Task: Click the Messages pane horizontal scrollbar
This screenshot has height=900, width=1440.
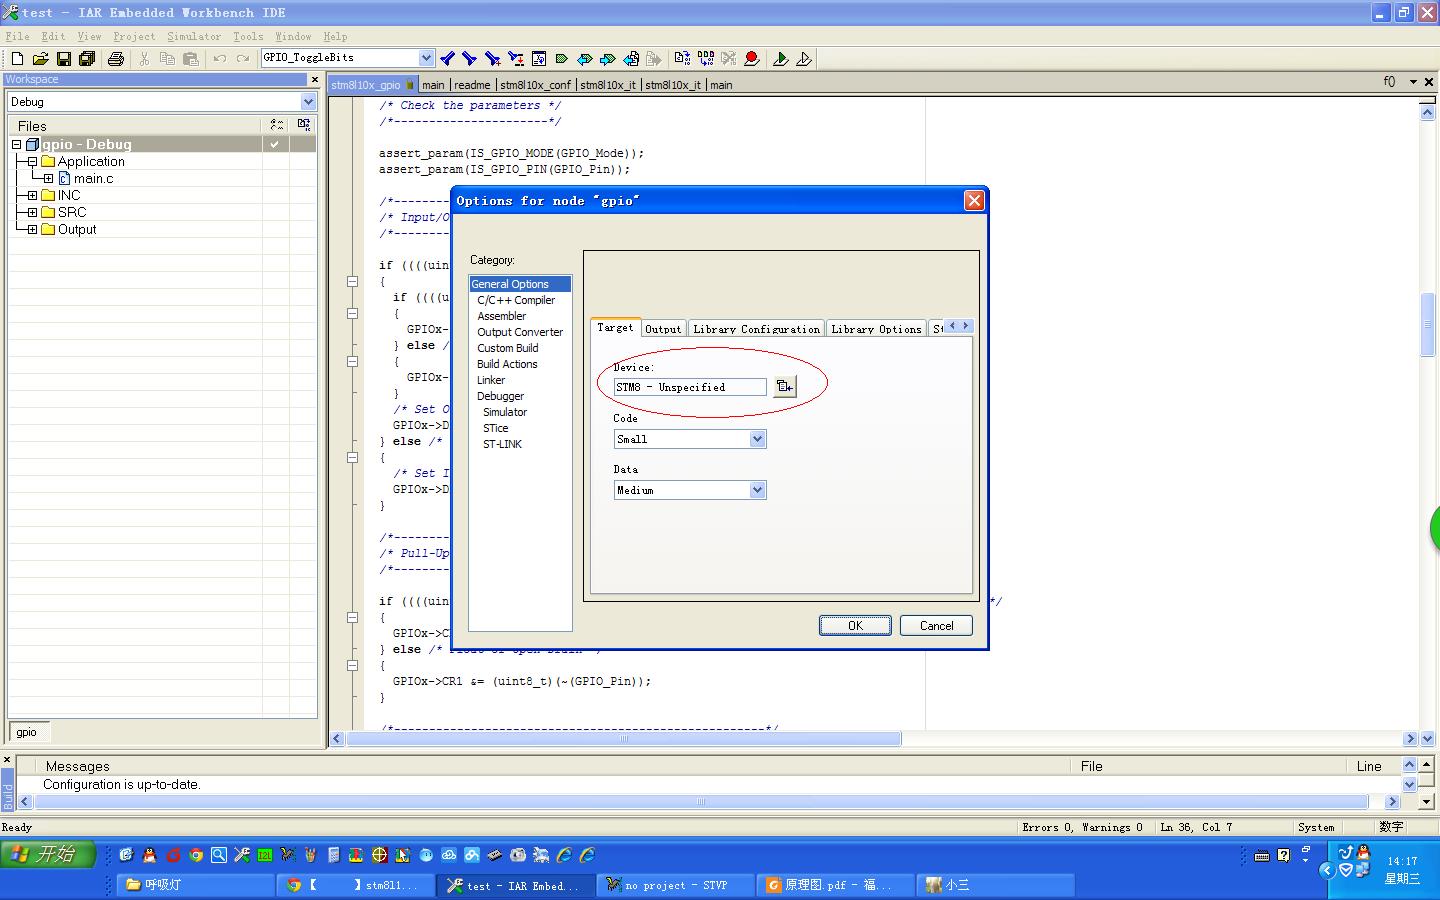Action: pyautogui.click(x=701, y=802)
